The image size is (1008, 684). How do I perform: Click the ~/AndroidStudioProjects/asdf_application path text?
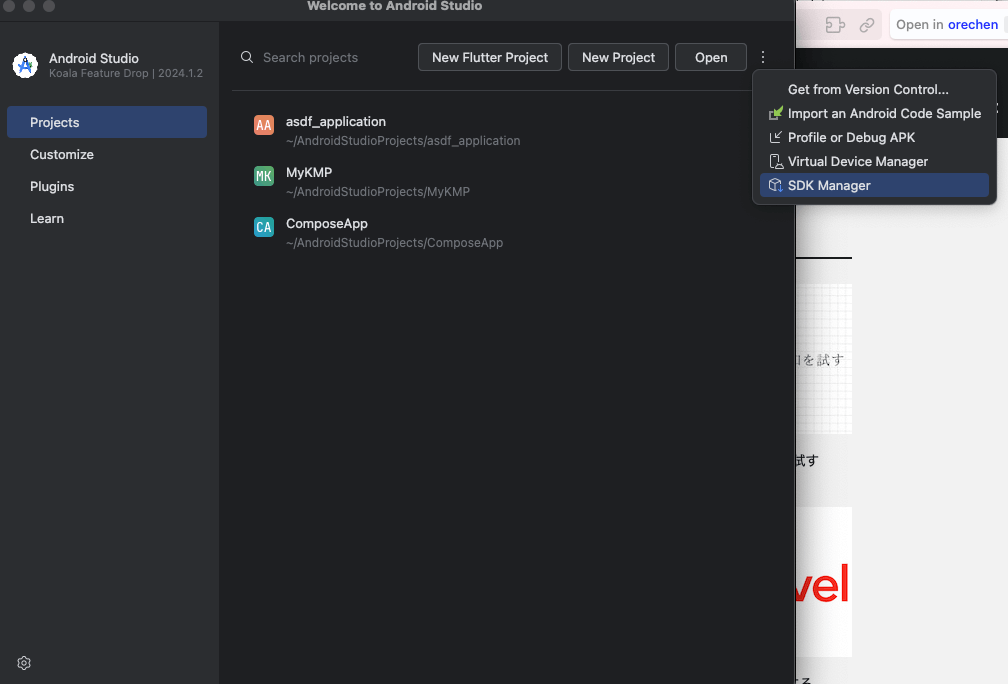[403, 141]
